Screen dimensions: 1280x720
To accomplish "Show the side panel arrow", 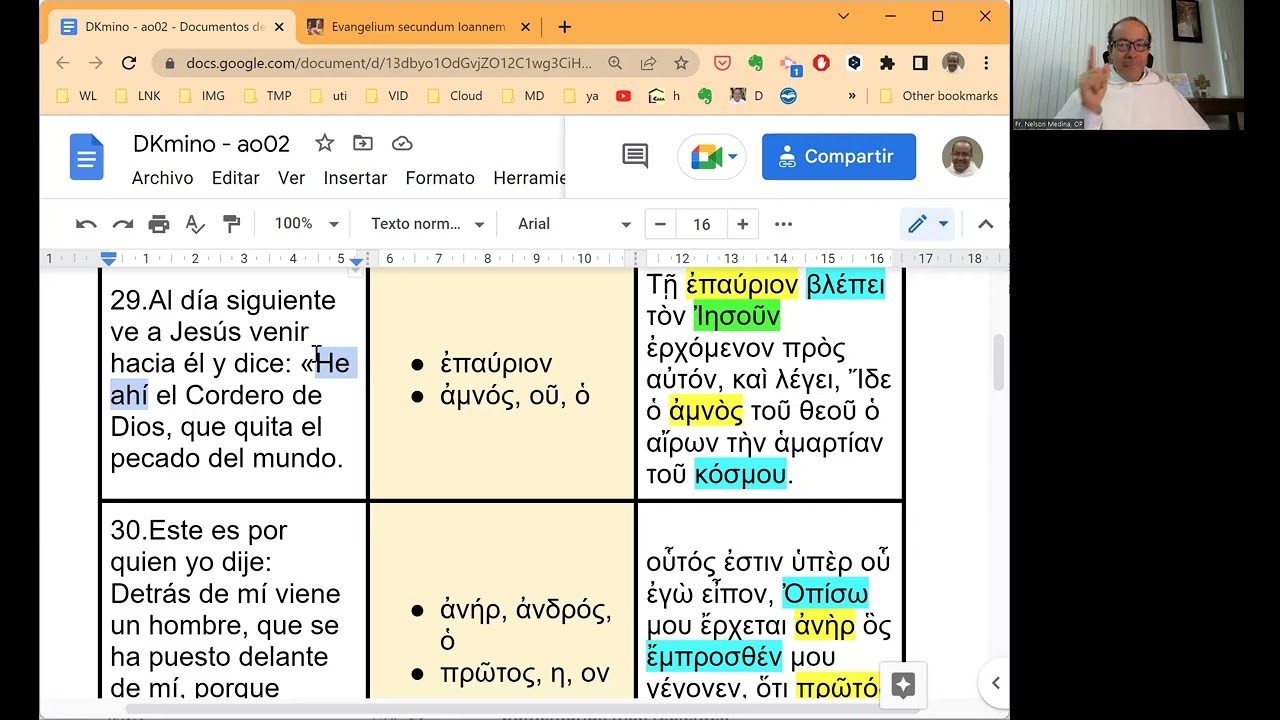I will [x=995, y=683].
